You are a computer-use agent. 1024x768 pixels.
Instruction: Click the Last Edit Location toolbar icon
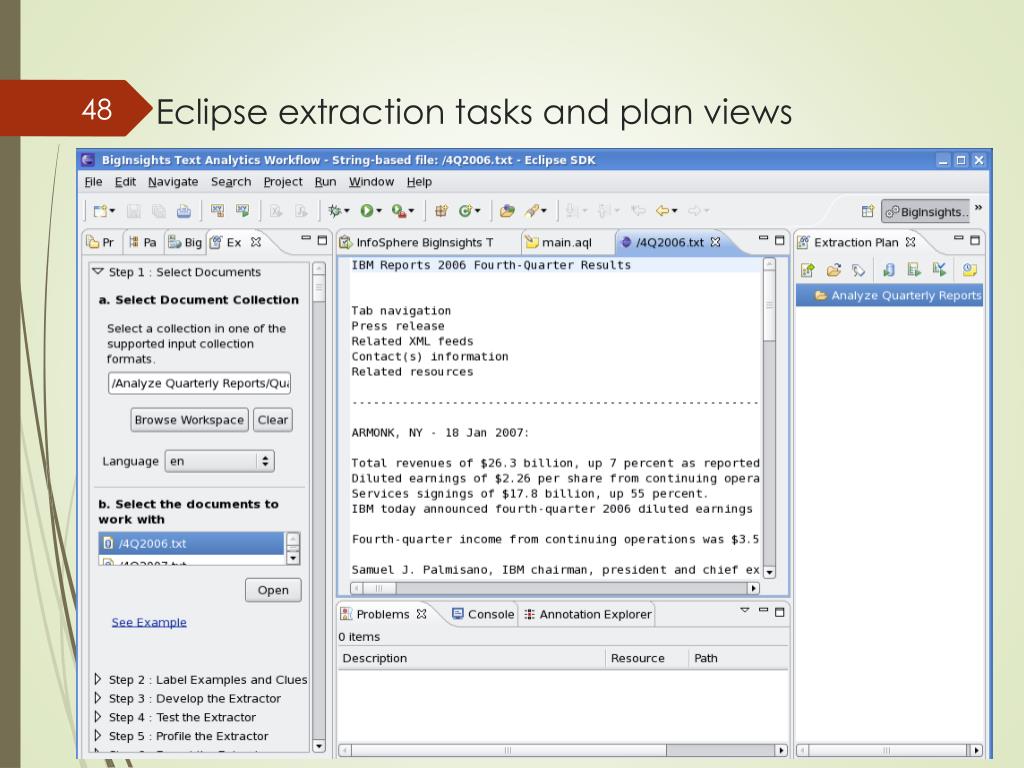[638, 210]
